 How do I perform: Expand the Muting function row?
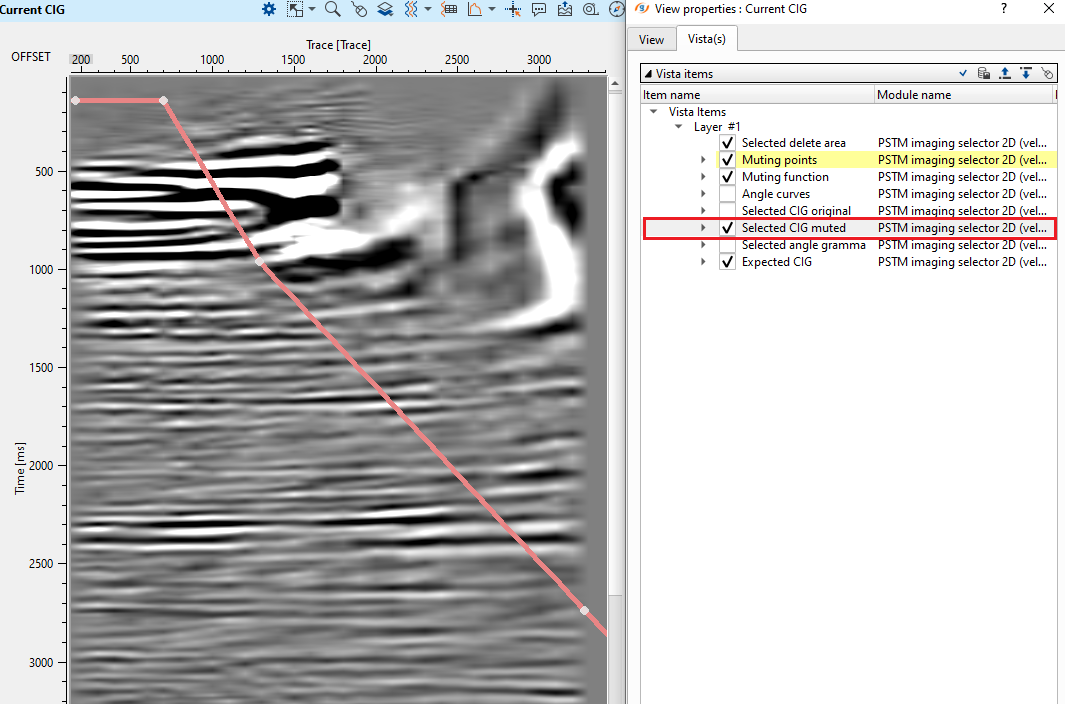703,177
